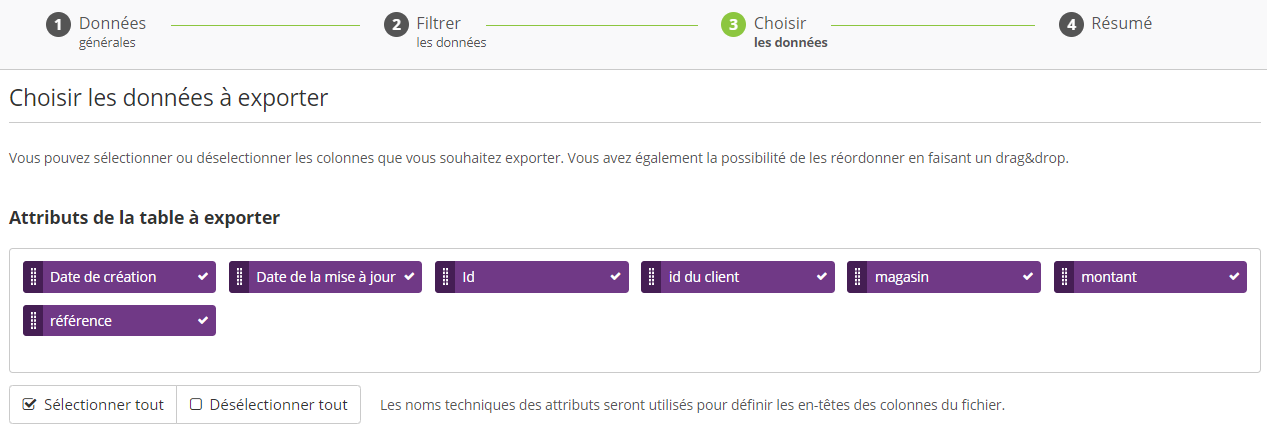Image resolution: width=1267 pixels, height=446 pixels.
Task: Open the Résumé step
Action: 1121,23
